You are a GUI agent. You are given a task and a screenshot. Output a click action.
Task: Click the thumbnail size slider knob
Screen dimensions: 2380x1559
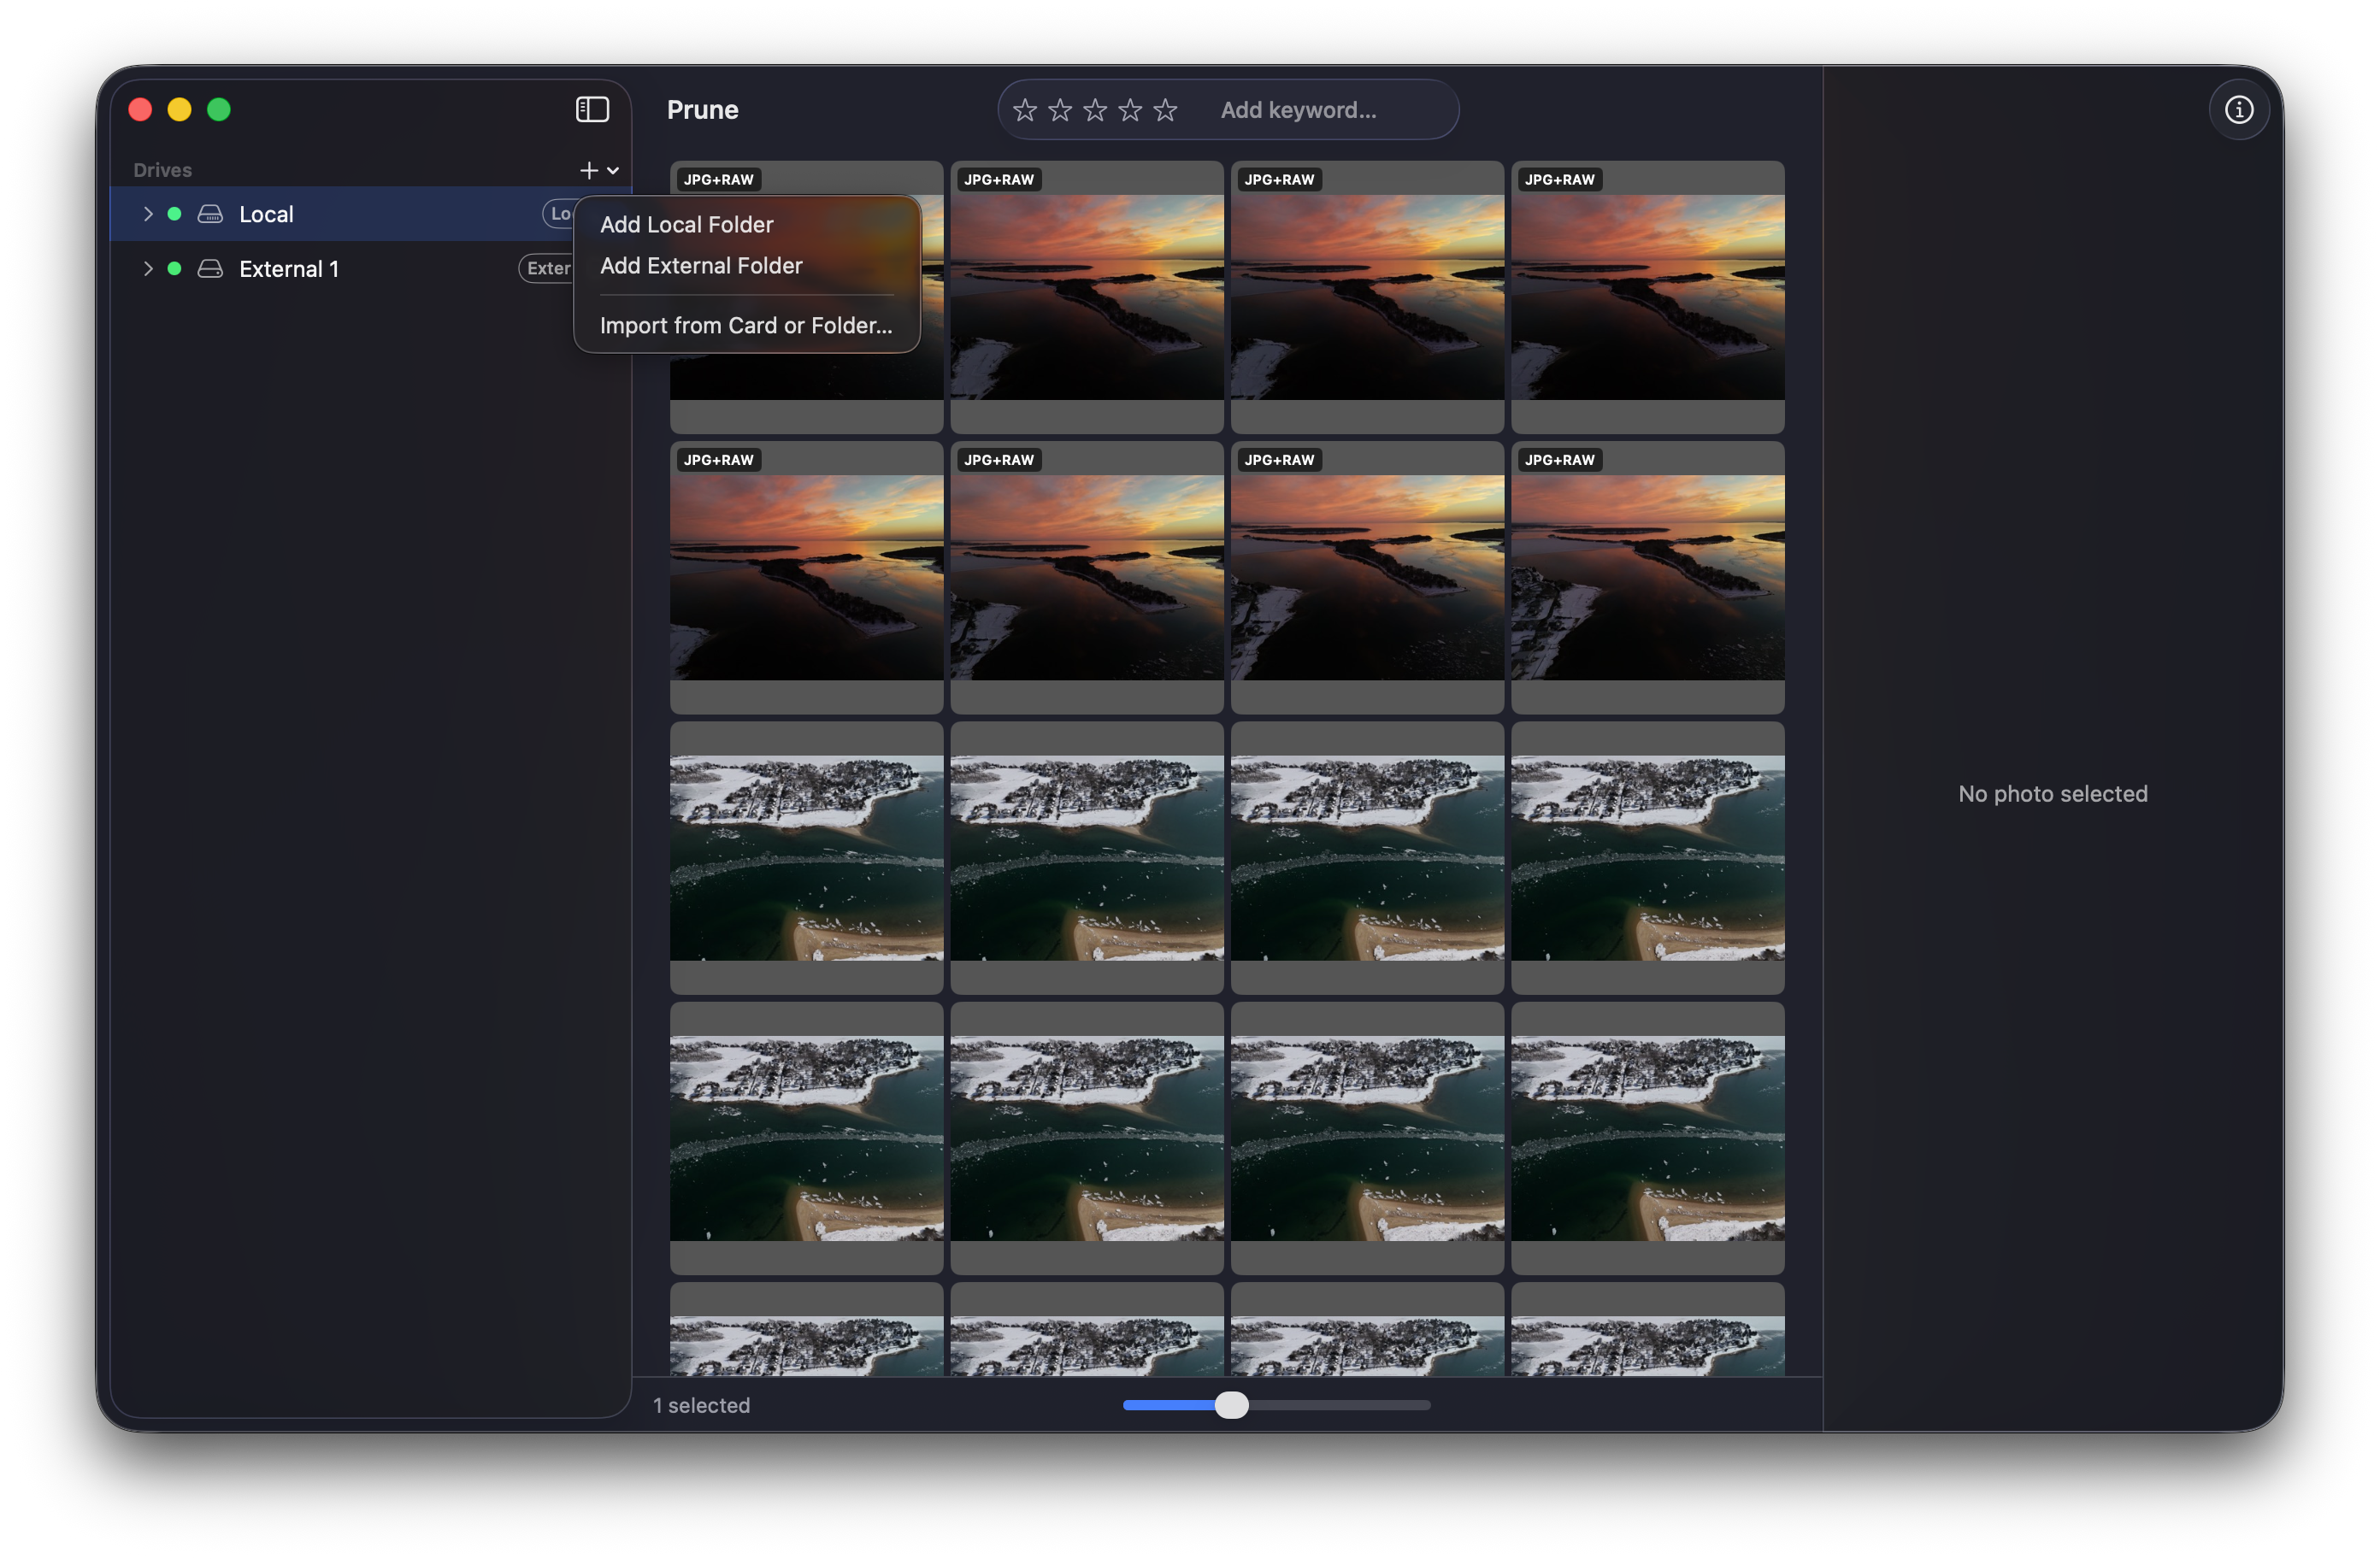click(1232, 1405)
